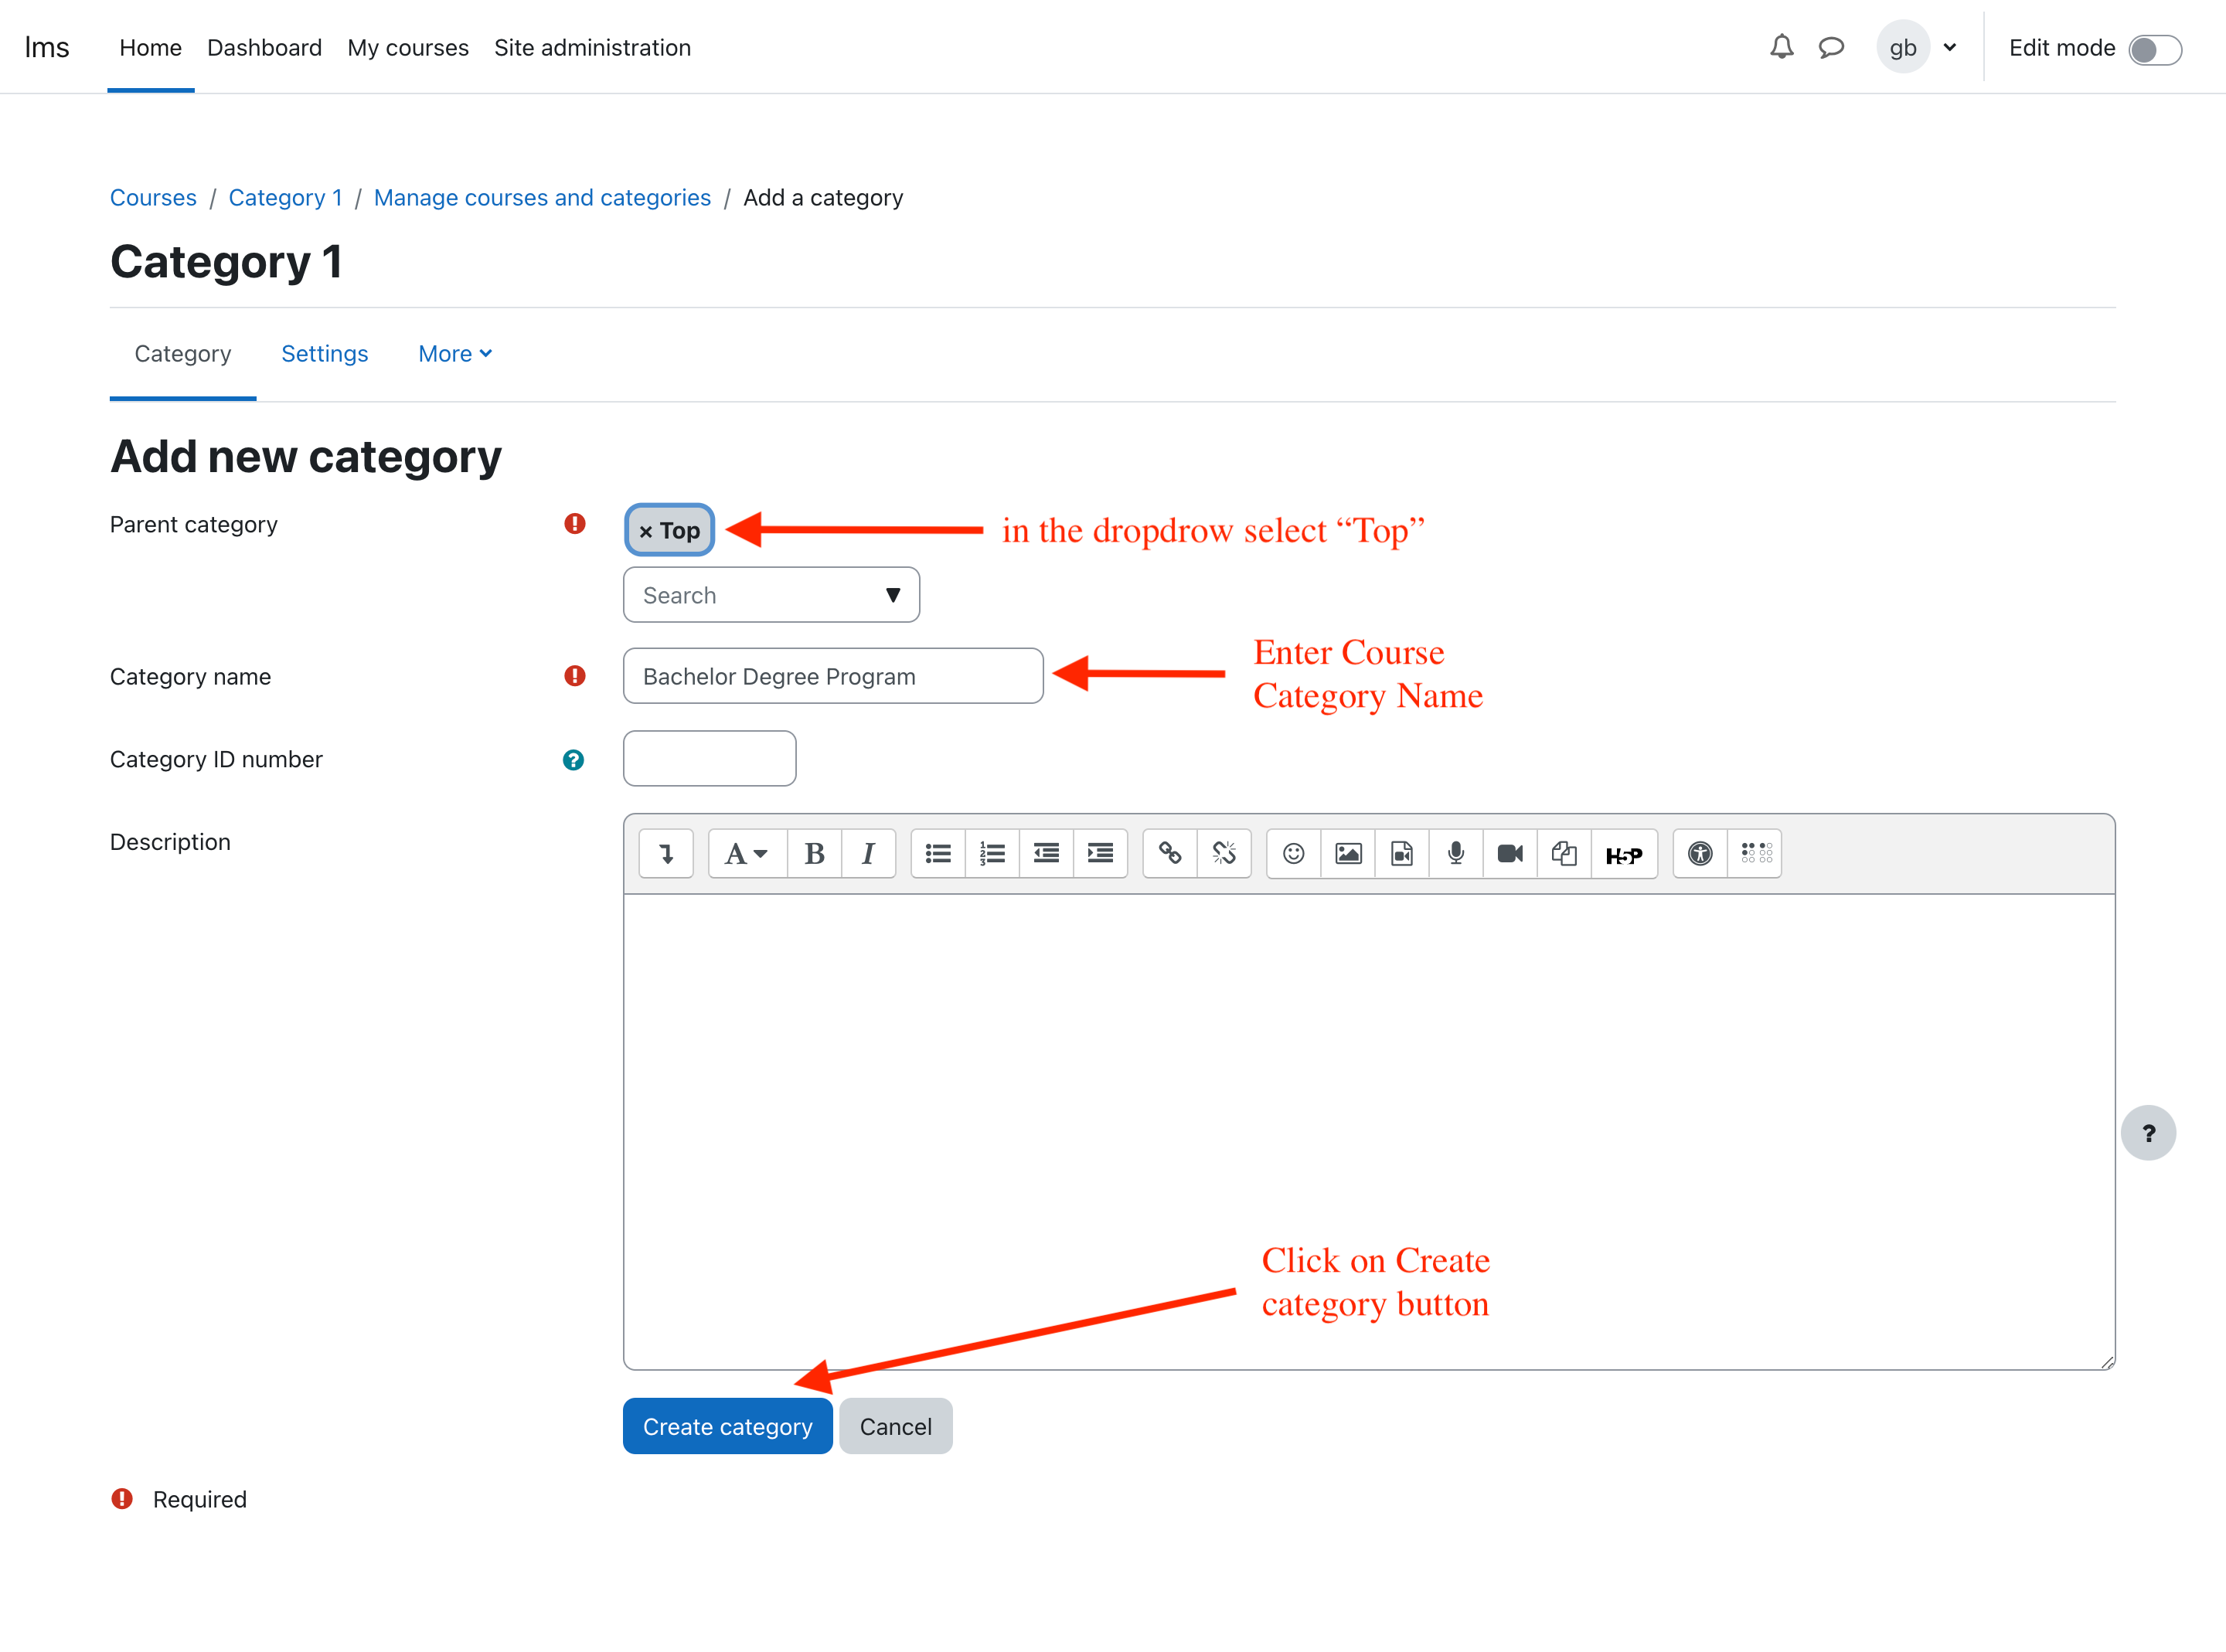Click the emoji picker smiley icon
2226x1652 pixels.
coord(1294,853)
